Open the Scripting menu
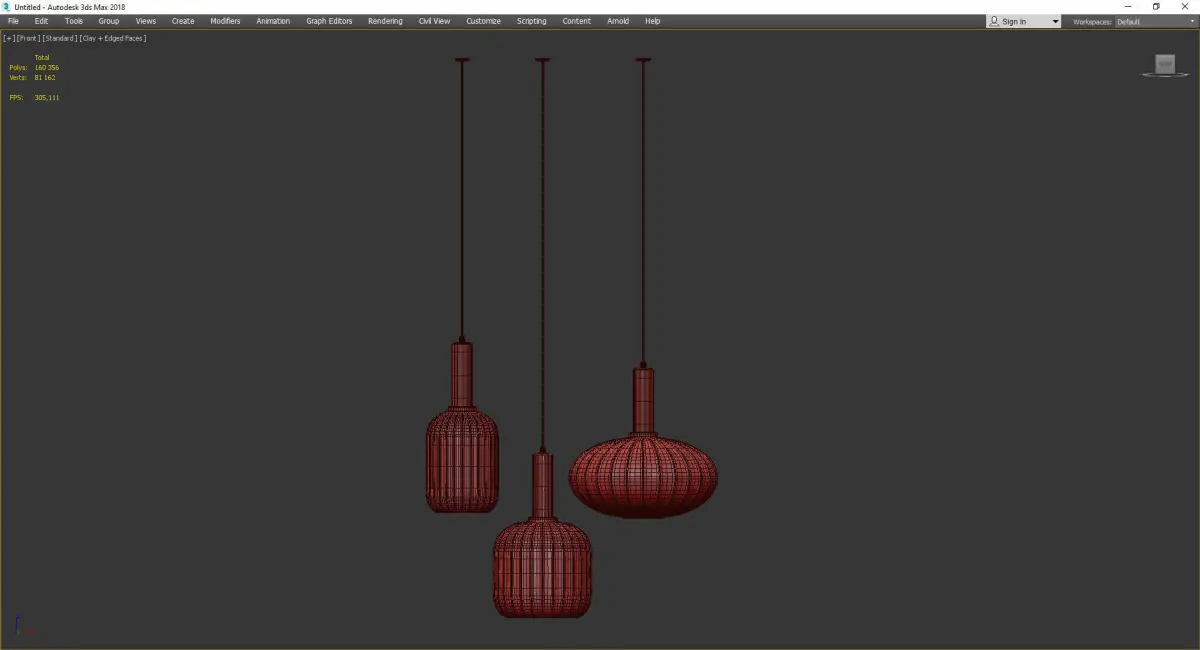The image size is (1200, 650). [x=532, y=21]
